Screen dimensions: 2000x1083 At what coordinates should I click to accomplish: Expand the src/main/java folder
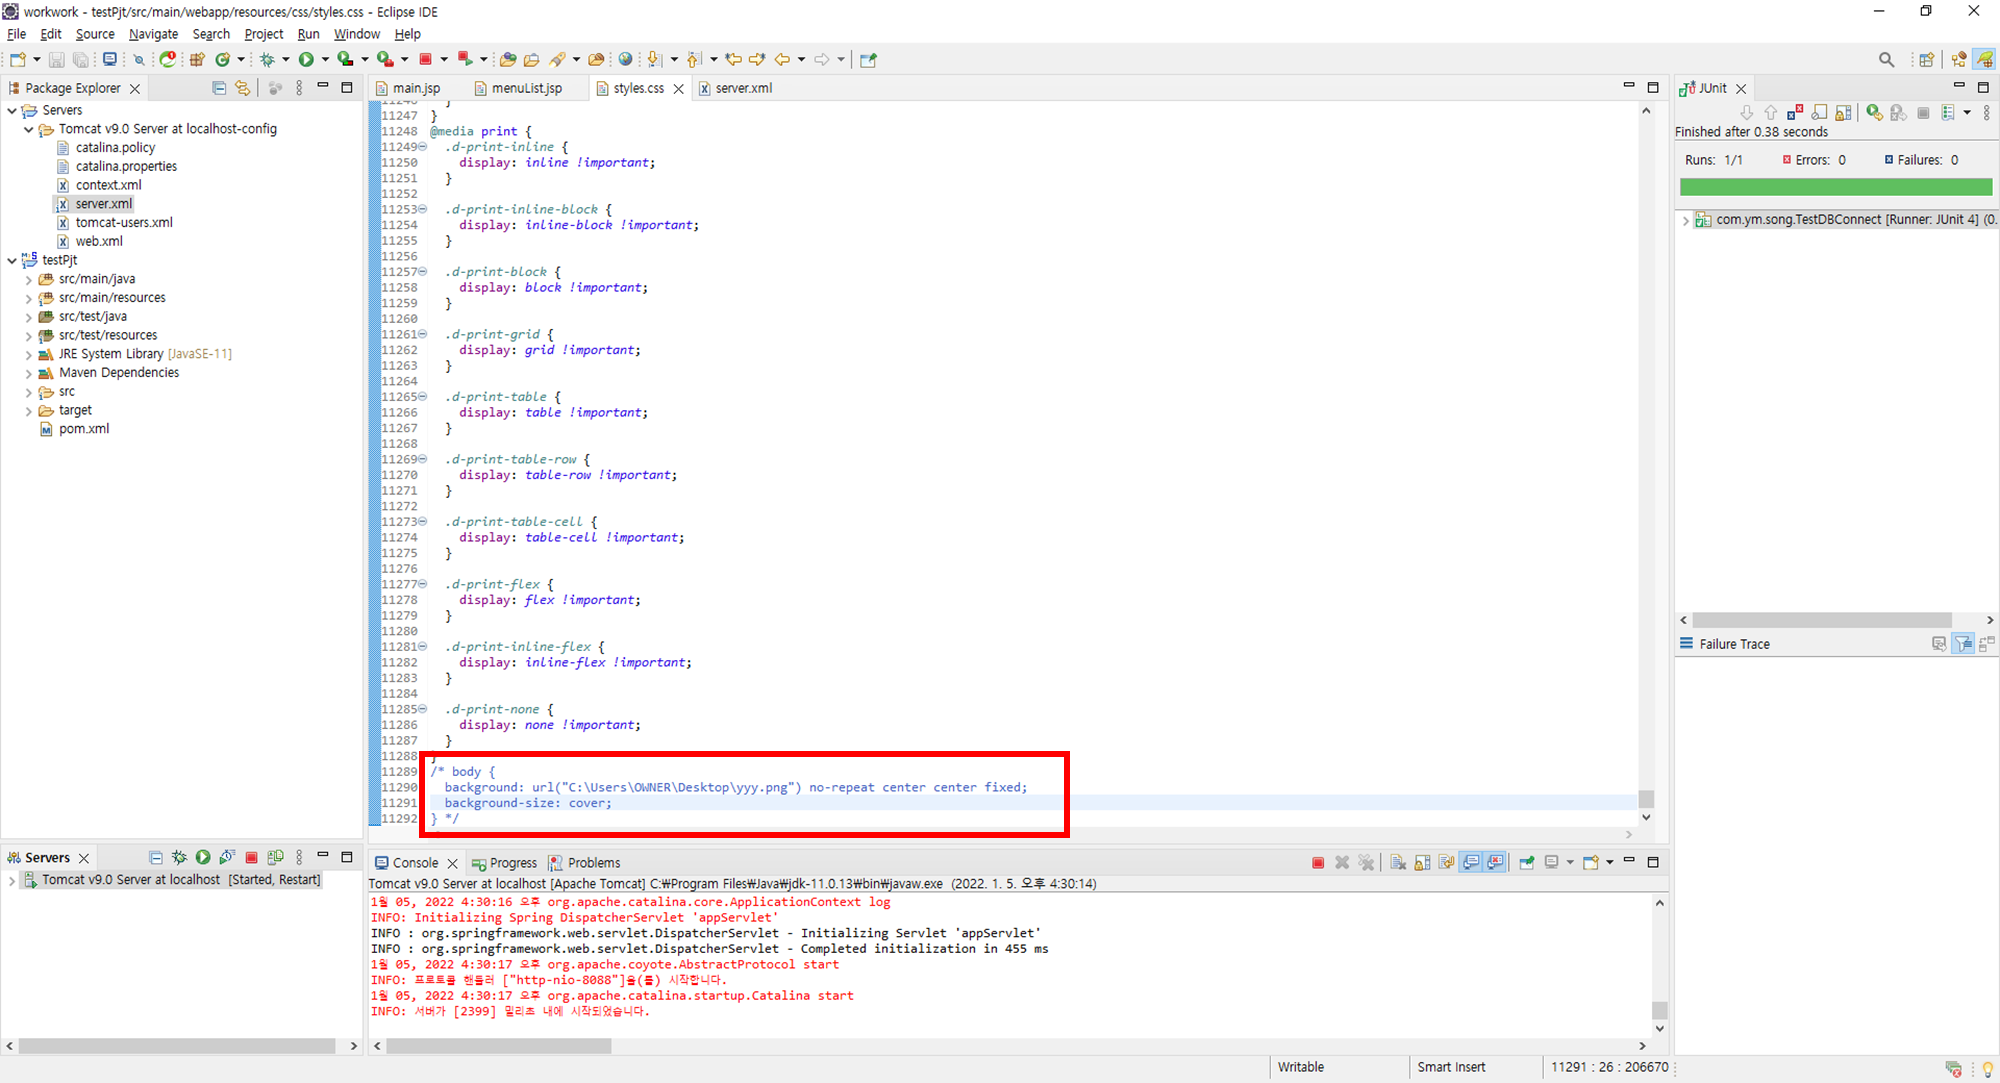(28, 280)
